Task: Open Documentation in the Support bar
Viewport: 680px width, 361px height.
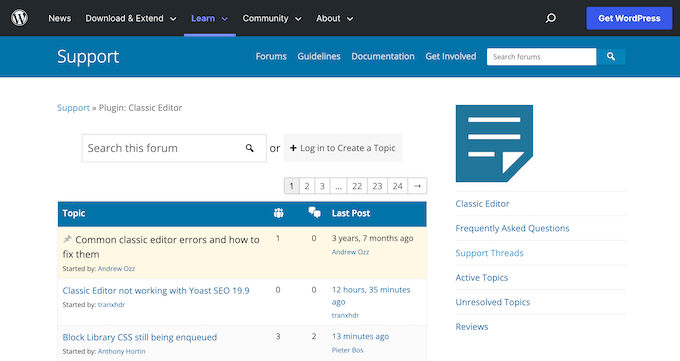Action: point(383,56)
